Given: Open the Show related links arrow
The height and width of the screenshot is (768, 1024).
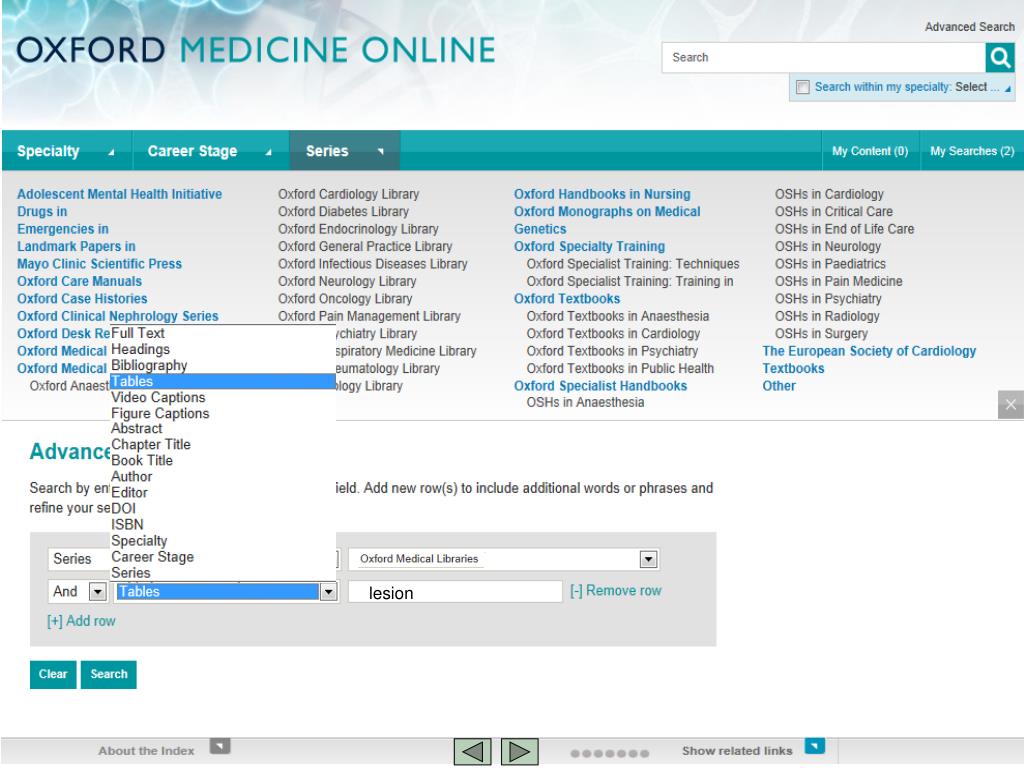Looking at the screenshot, I should tap(814, 746).
